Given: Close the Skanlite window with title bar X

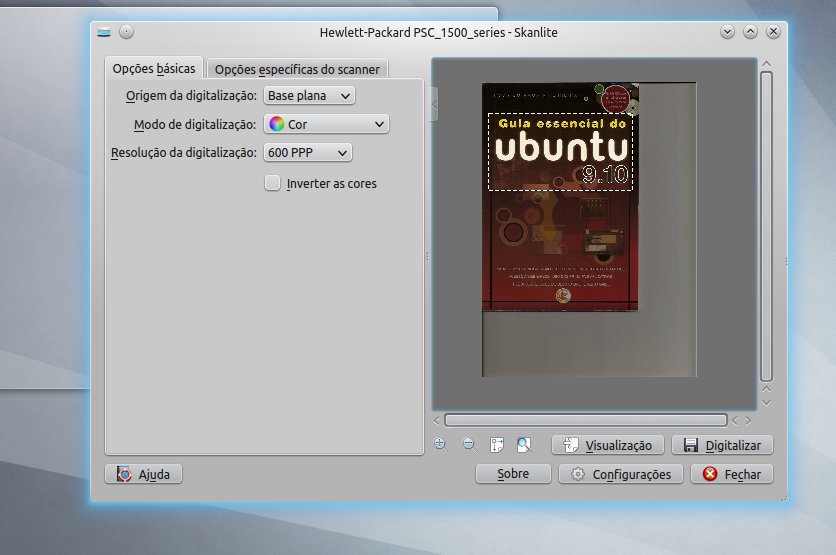Looking at the screenshot, I should click(x=773, y=32).
